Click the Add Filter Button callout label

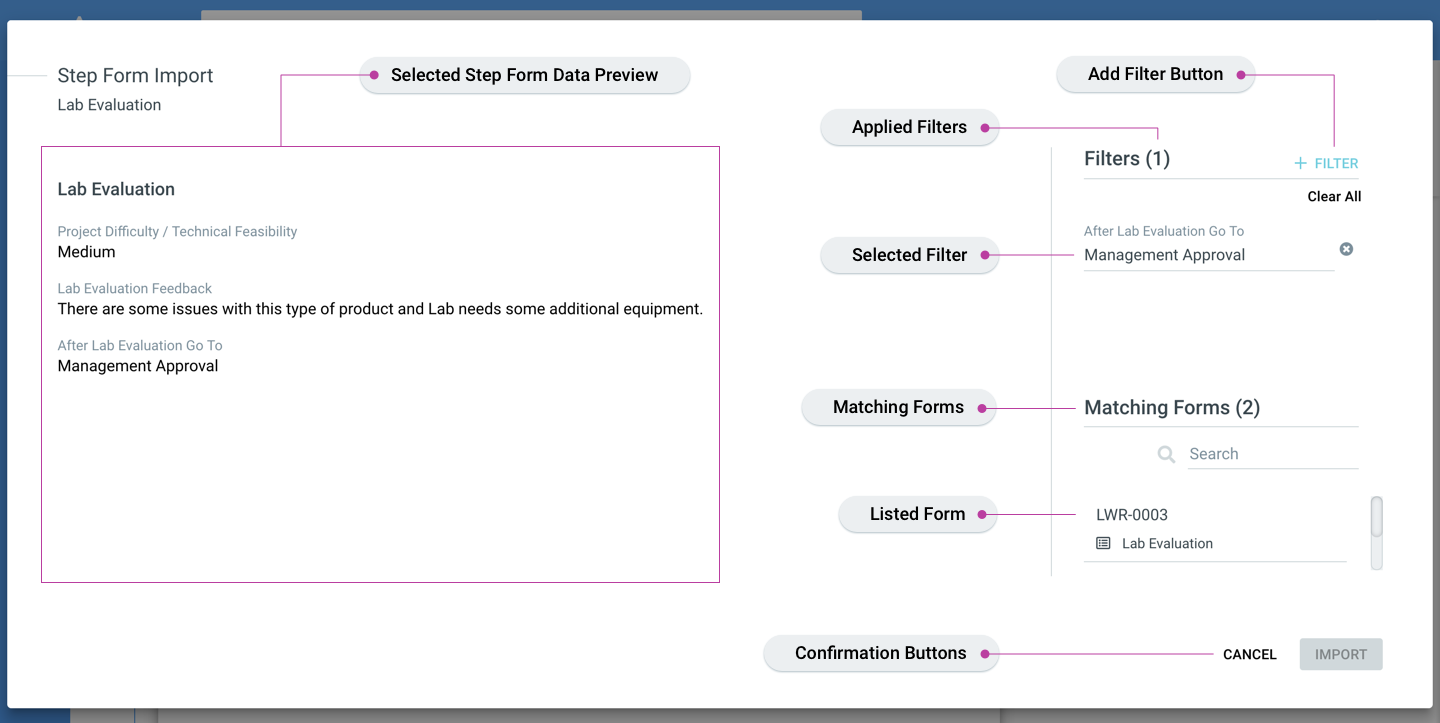(1155, 74)
